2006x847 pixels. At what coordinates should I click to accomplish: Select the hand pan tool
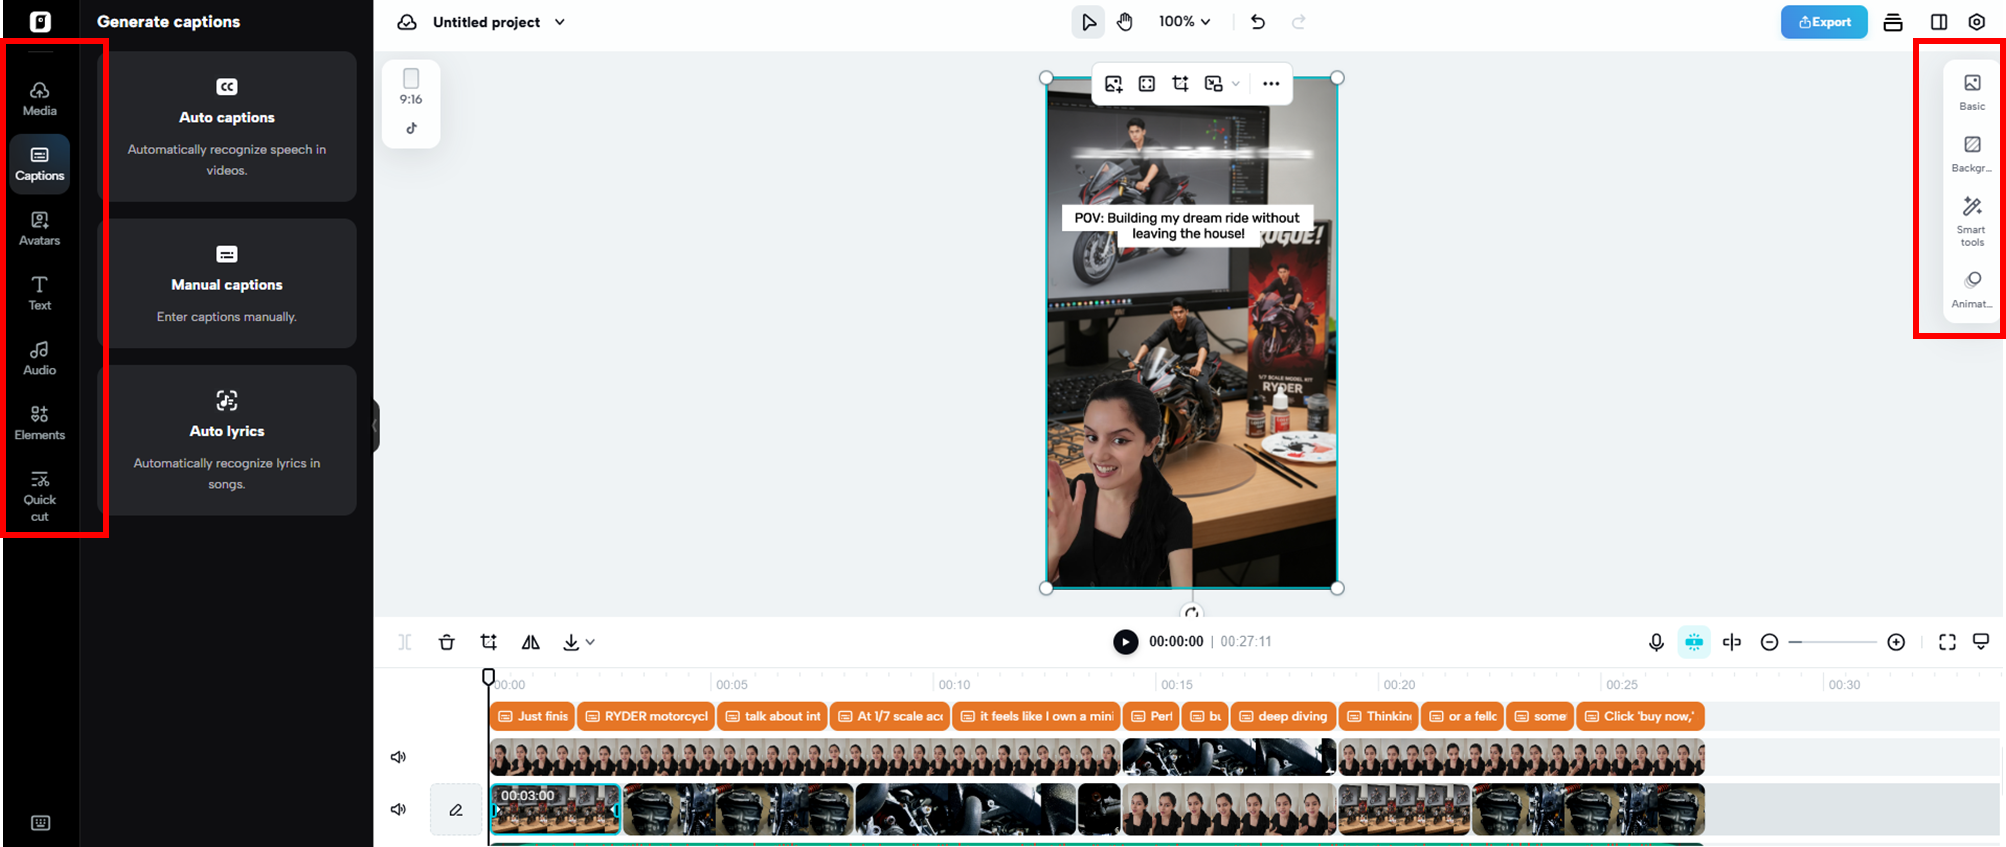click(x=1125, y=22)
